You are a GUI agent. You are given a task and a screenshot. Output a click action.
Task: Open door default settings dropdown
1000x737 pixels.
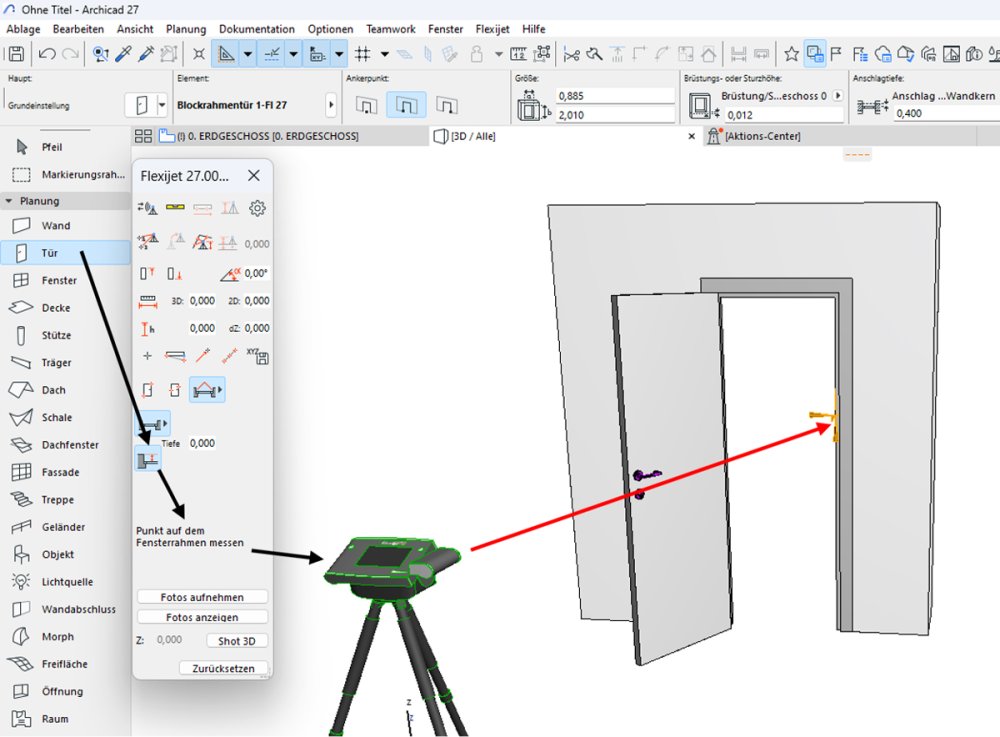tap(162, 105)
